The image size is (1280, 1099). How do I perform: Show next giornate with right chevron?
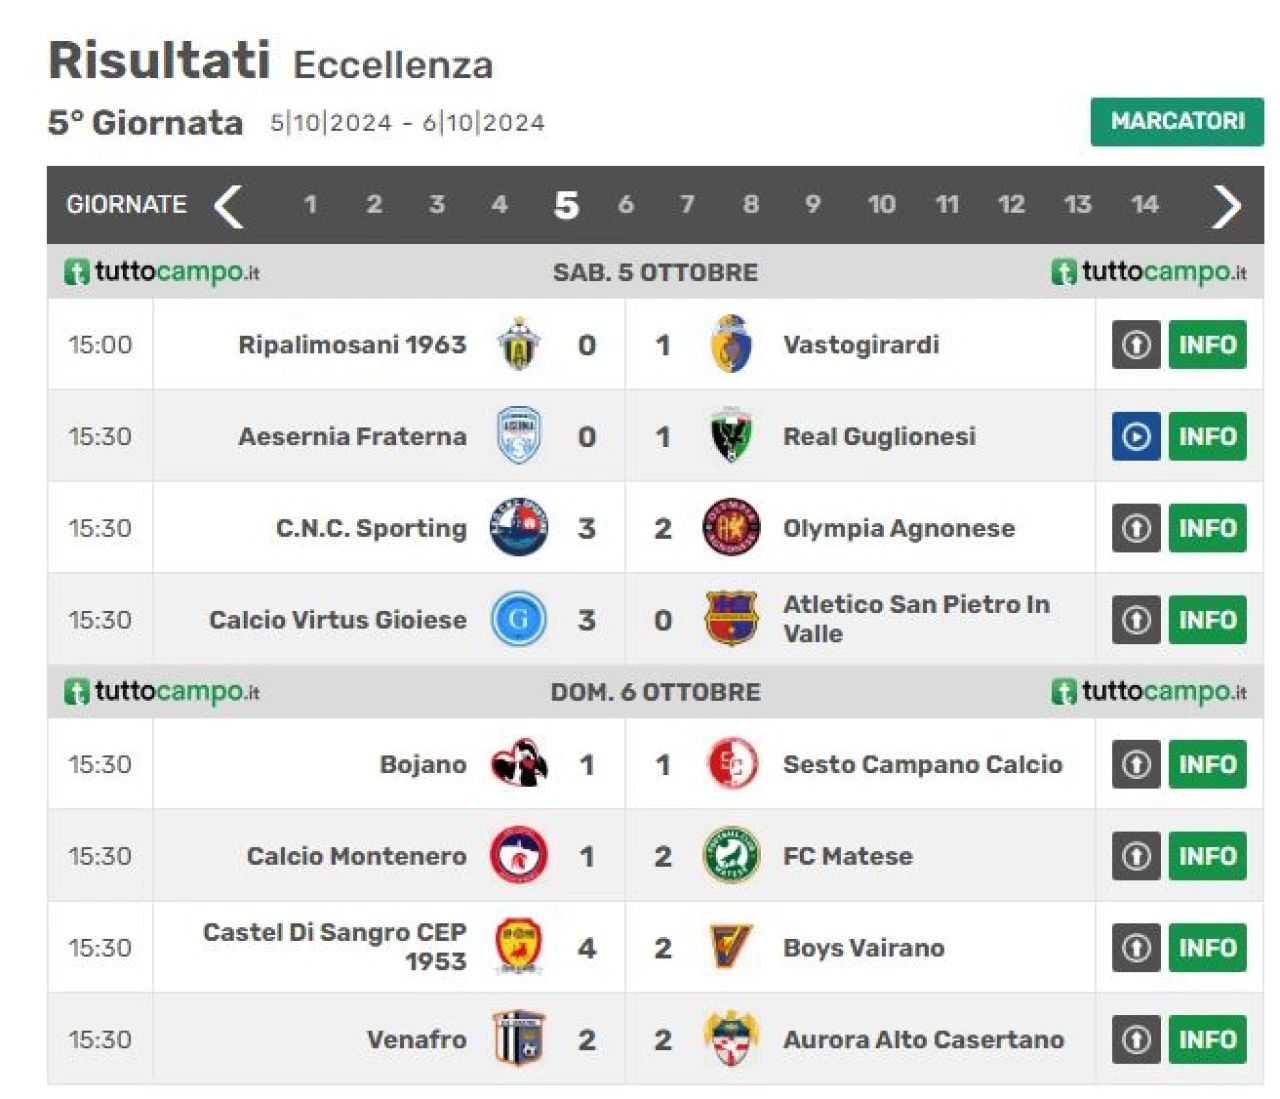[1226, 206]
